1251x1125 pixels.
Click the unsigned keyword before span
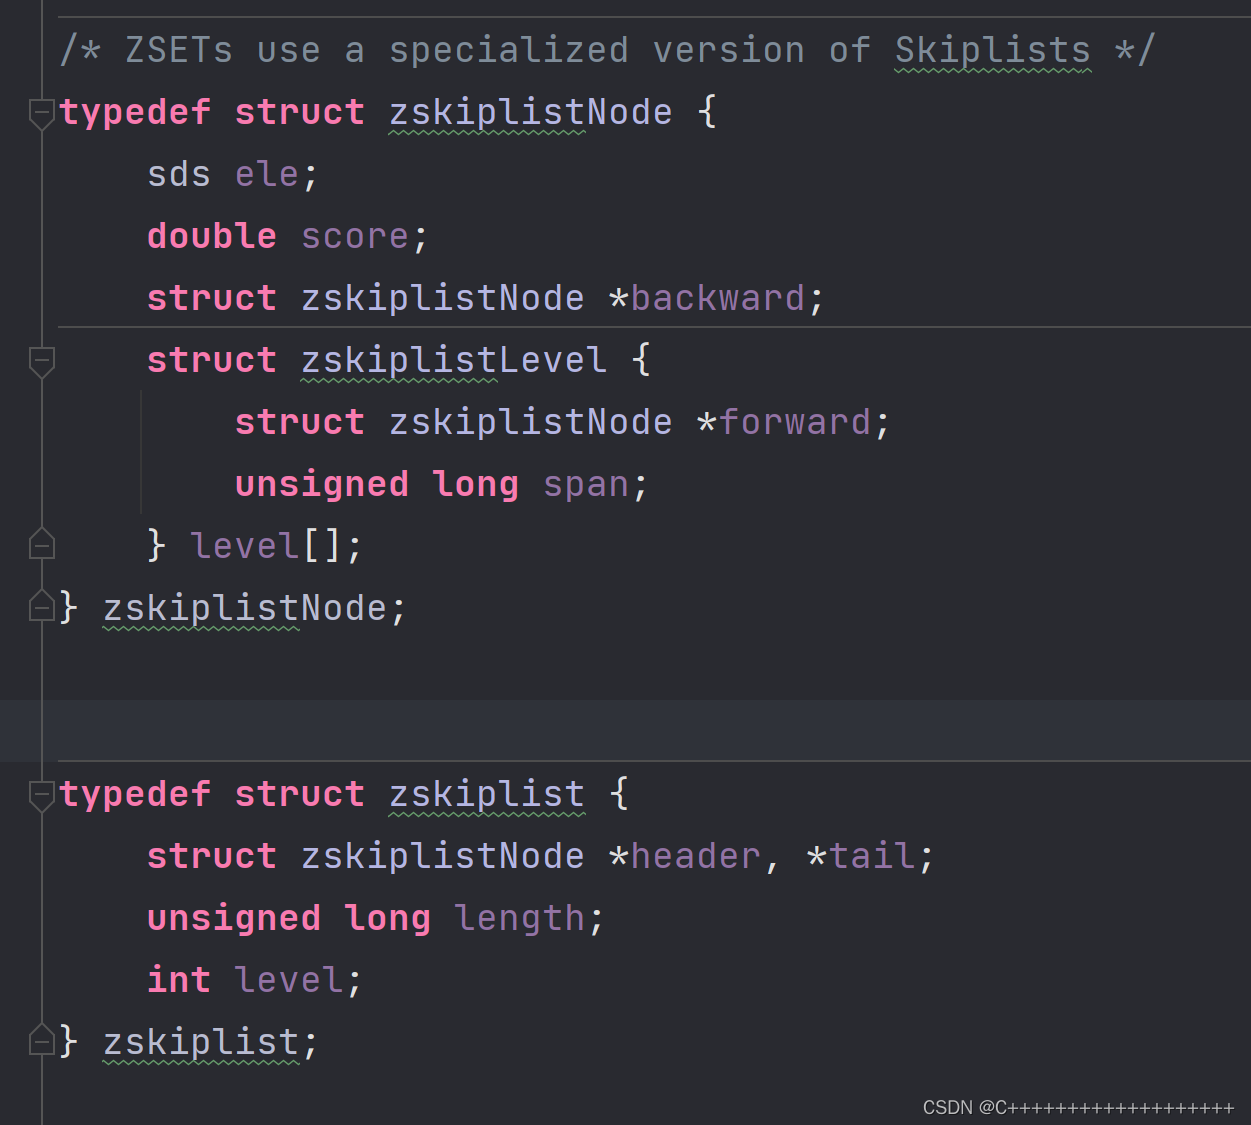pos(322,484)
